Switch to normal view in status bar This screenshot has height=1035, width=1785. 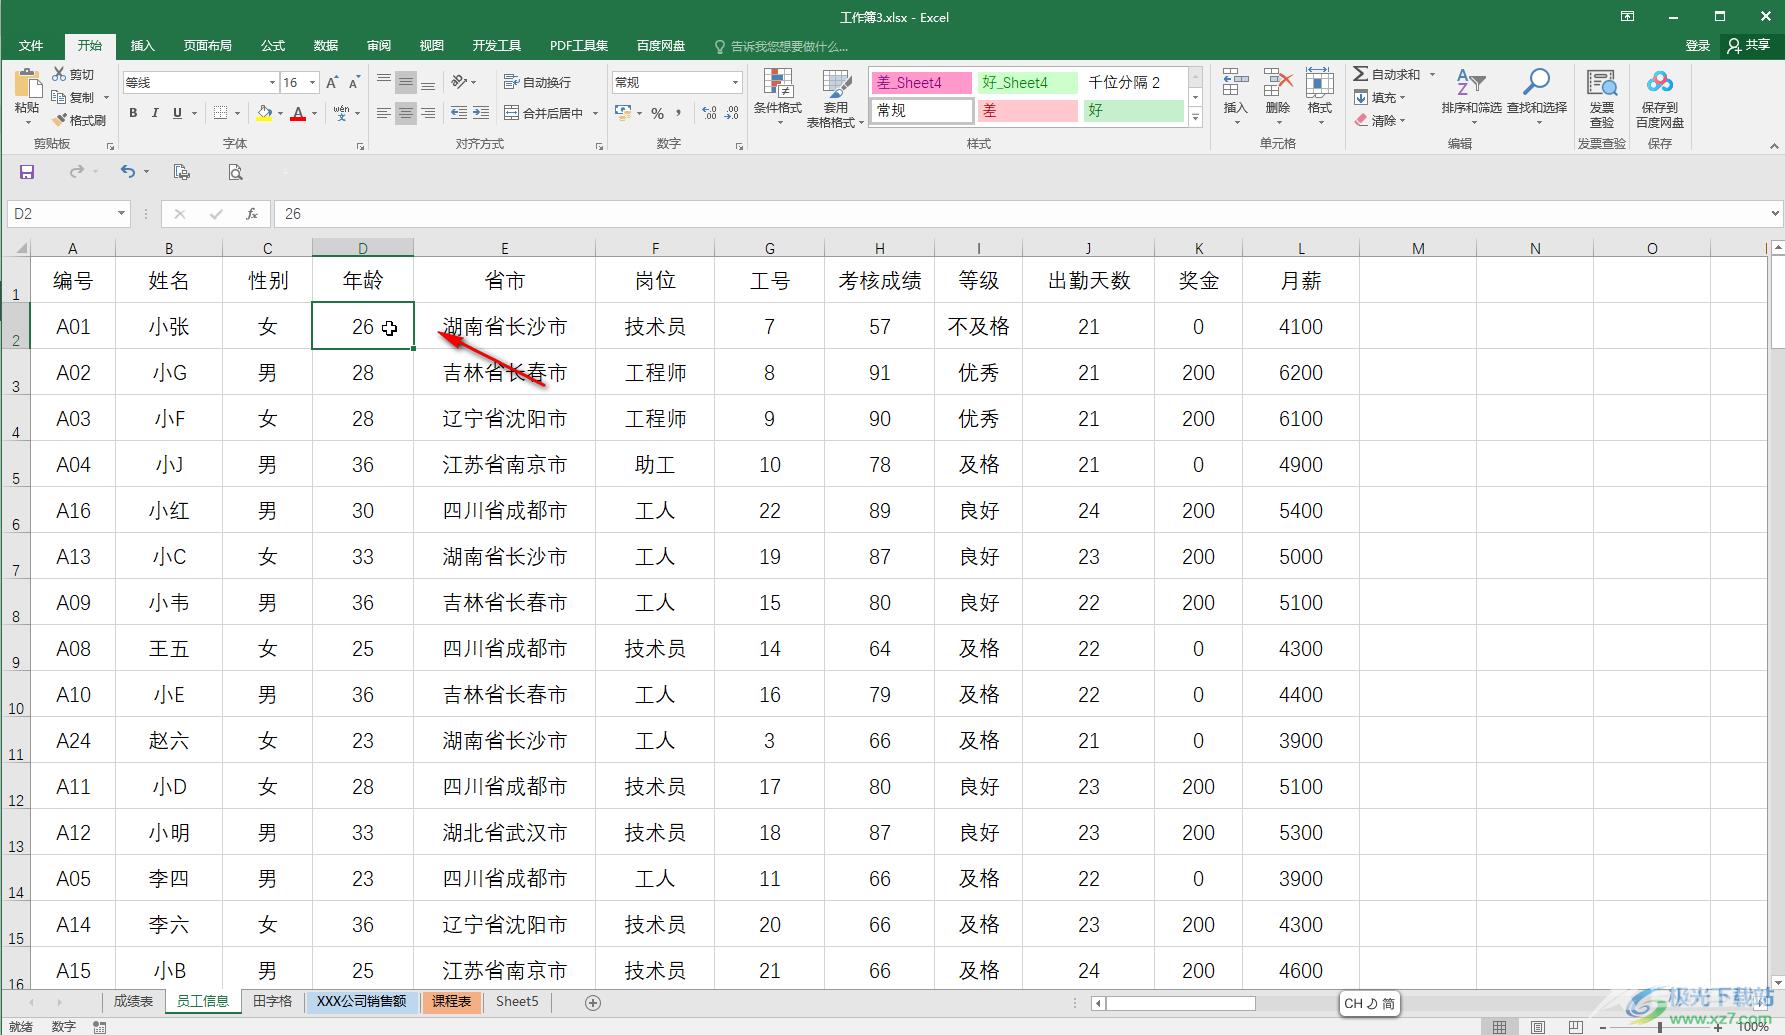(x=1499, y=1026)
